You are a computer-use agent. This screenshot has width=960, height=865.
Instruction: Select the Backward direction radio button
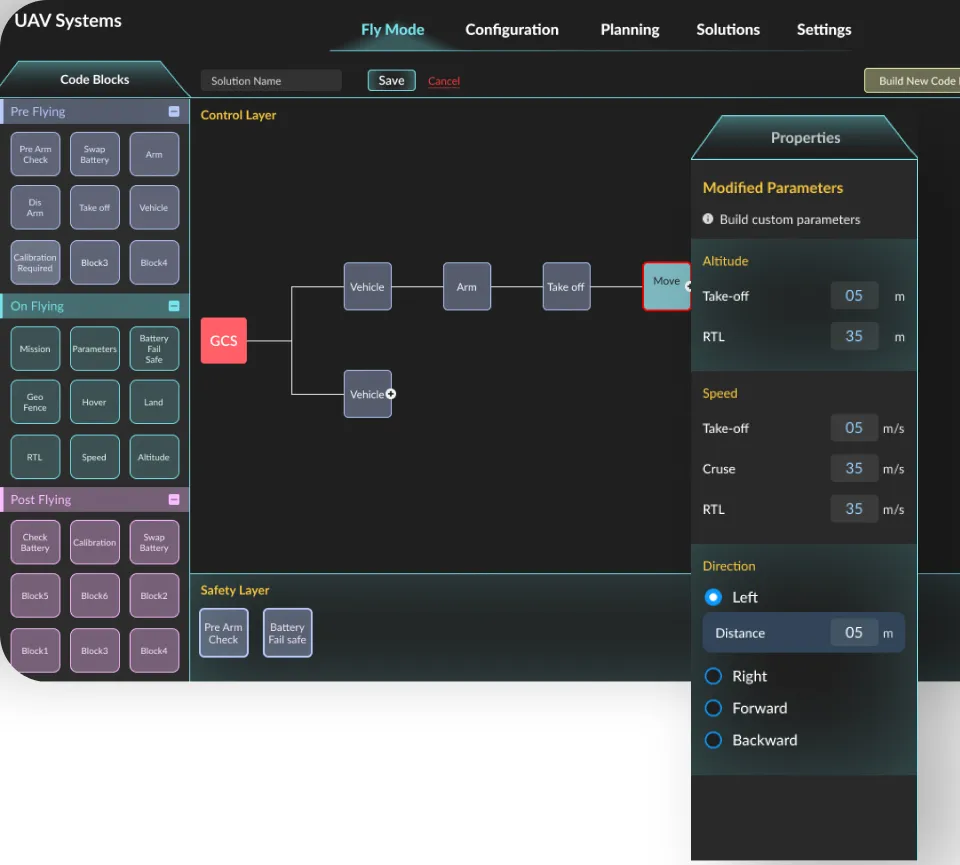pos(713,740)
